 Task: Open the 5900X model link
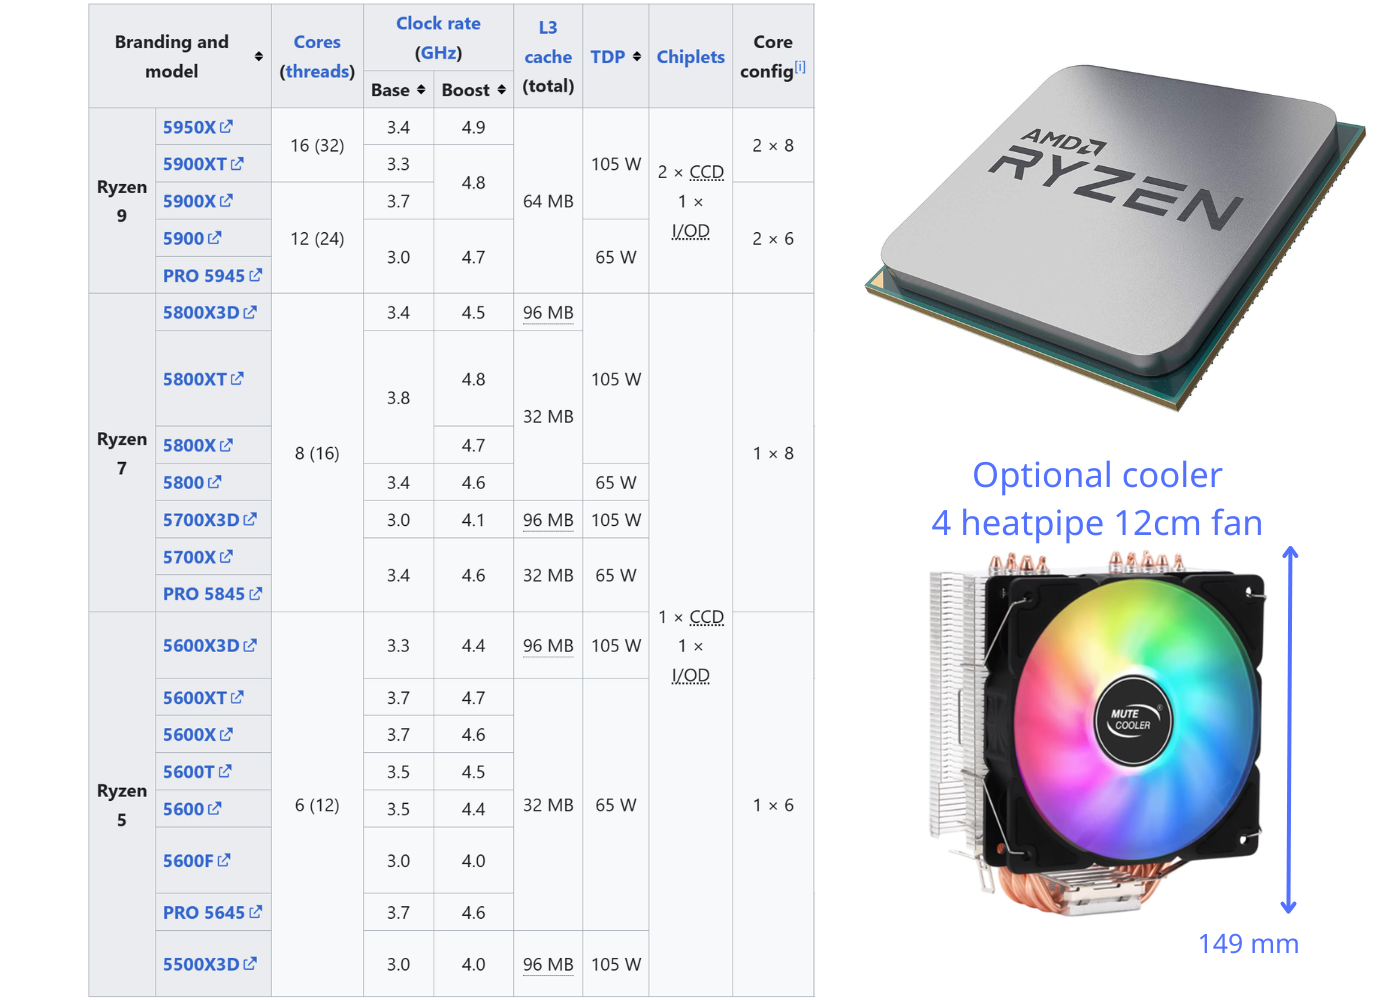(x=197, y=201)
